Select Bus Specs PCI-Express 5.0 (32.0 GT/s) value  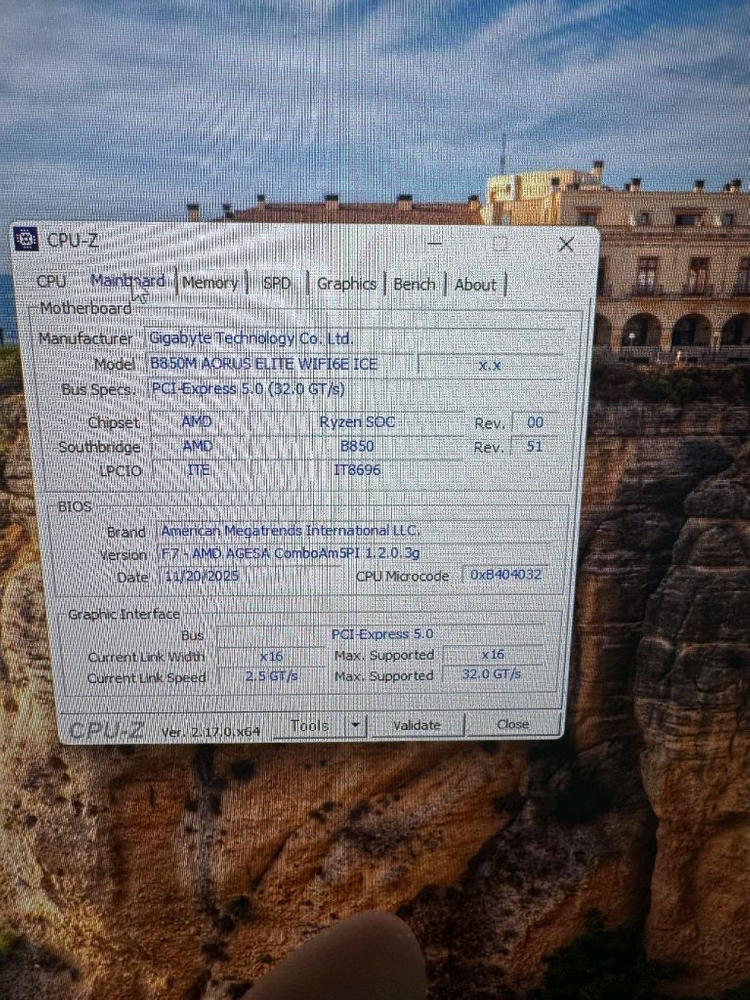point(356,389)
